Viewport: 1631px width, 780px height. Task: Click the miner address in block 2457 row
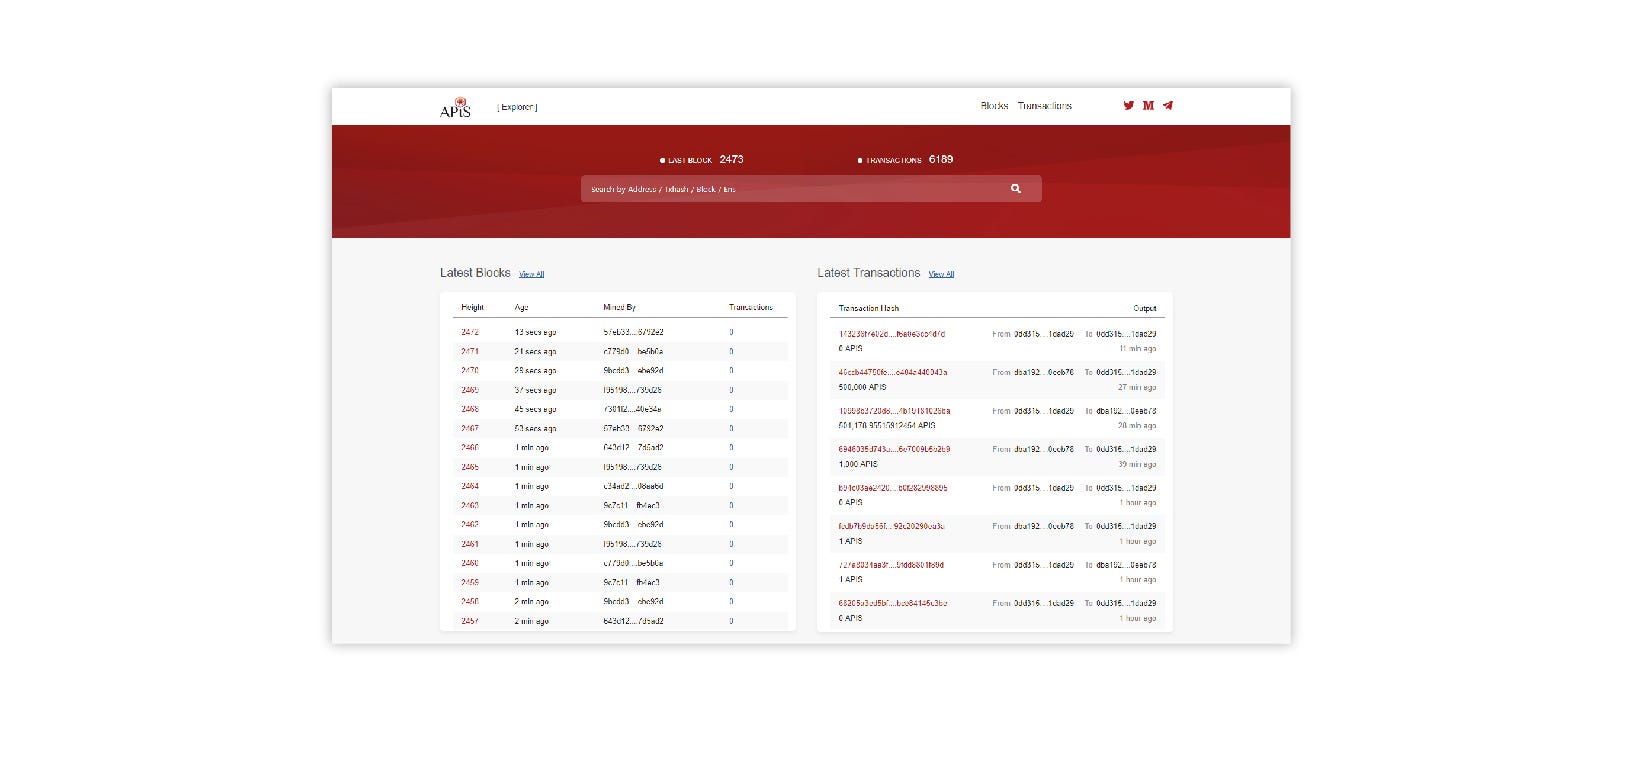pos(633,621)
